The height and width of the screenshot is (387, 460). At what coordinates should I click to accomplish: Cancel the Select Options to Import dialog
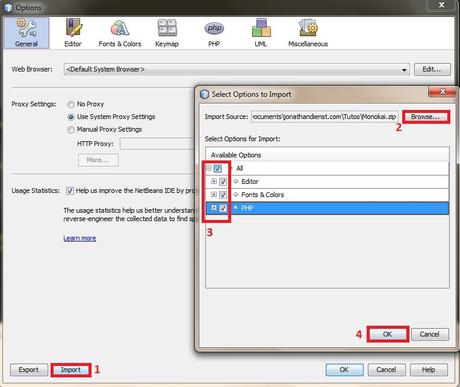[430, 334]
